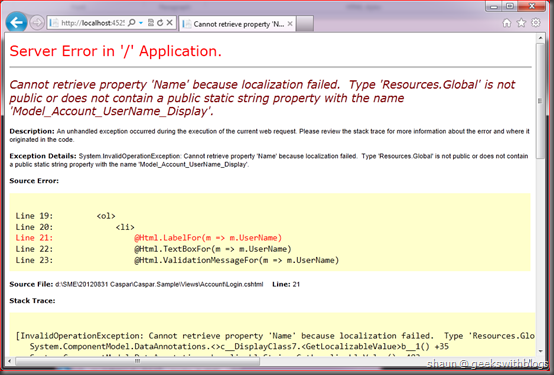Click 'Line 20:' with <li> code
This screenshot has height=375, width=554.
pyautogui.click(x=75, y=227)
